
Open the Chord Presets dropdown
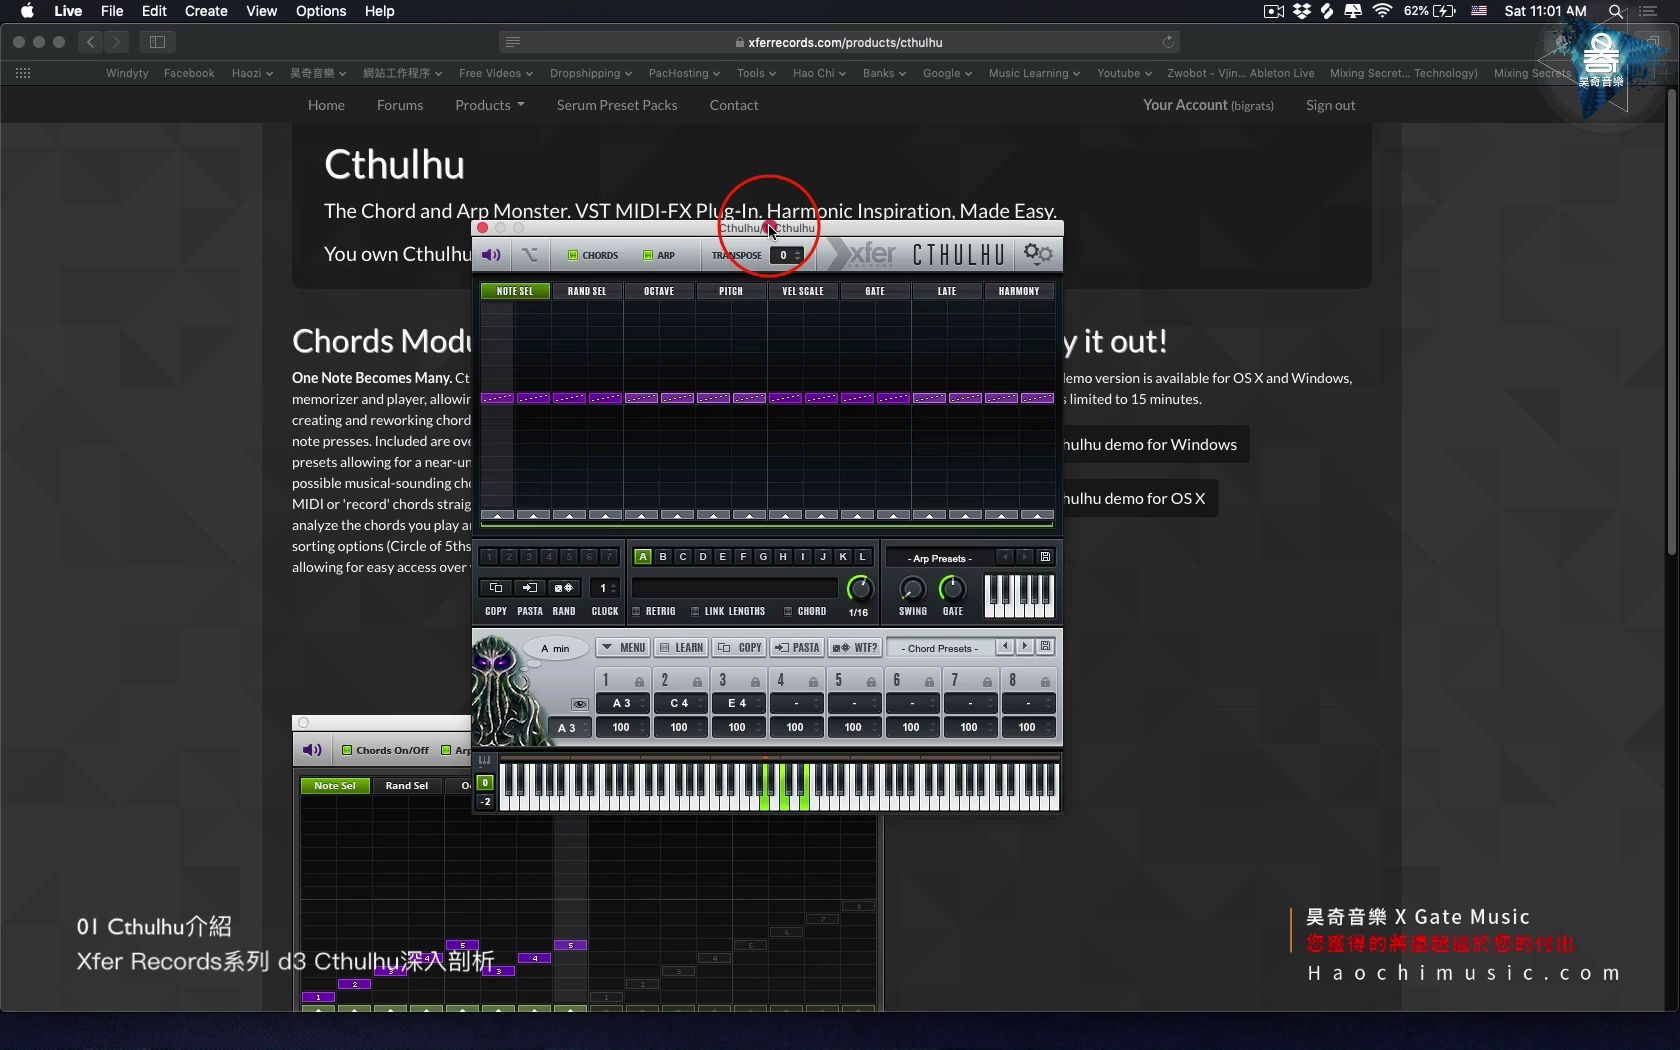[x=940, y=648]
